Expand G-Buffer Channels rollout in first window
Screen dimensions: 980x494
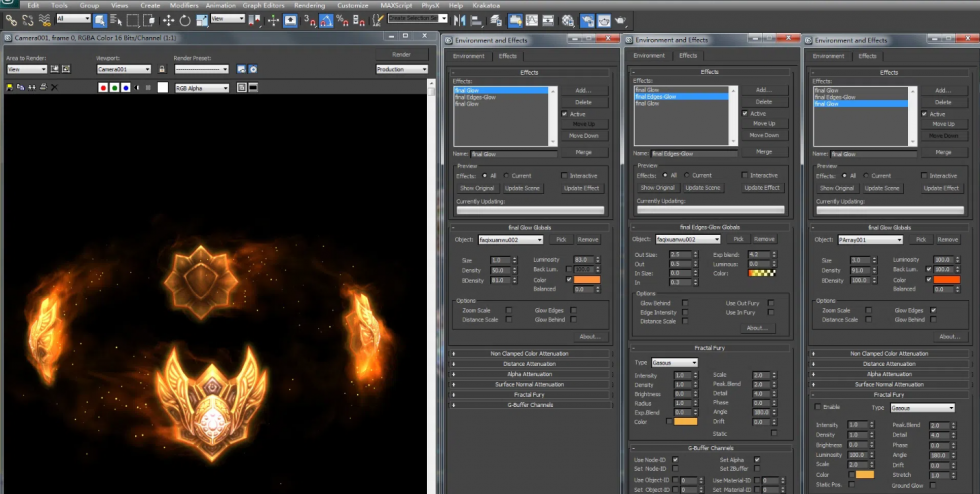(x=529, y=405)
